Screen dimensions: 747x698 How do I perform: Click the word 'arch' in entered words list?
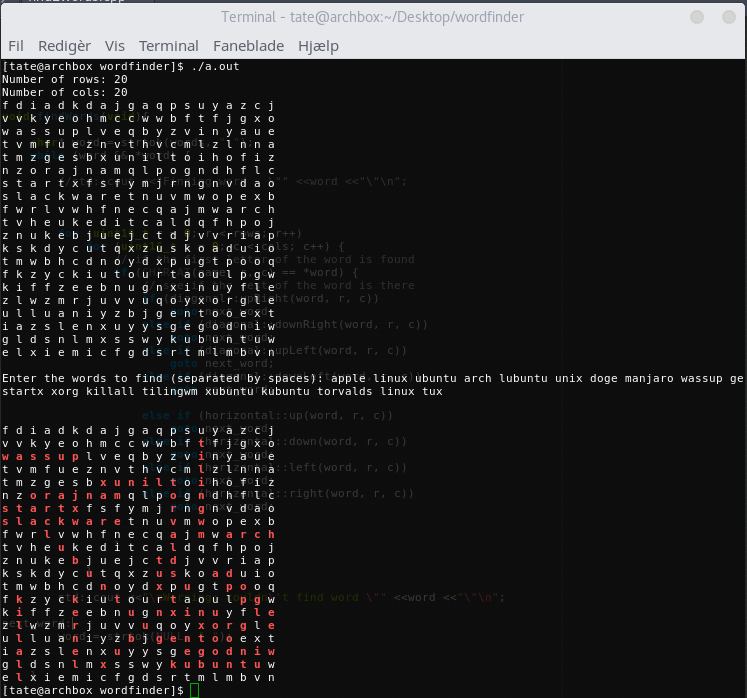coord(478,378)
